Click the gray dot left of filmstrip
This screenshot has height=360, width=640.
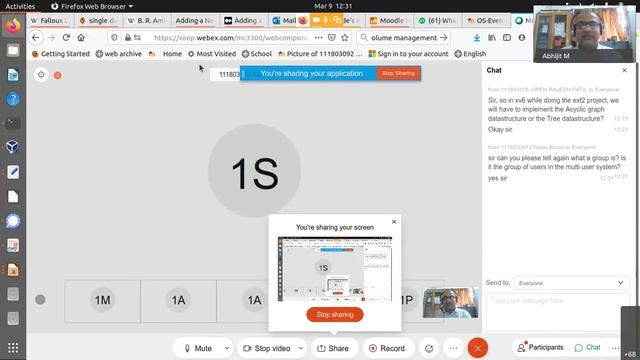(40, 300)
